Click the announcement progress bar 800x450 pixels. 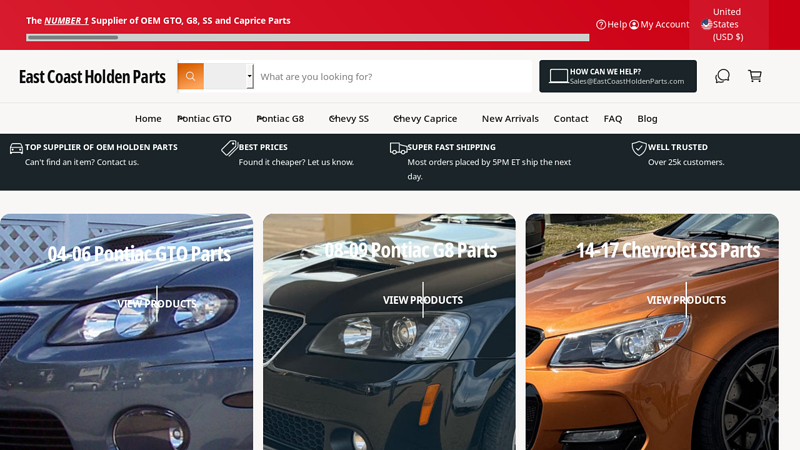pyautogui.click(x=307, y=38)
